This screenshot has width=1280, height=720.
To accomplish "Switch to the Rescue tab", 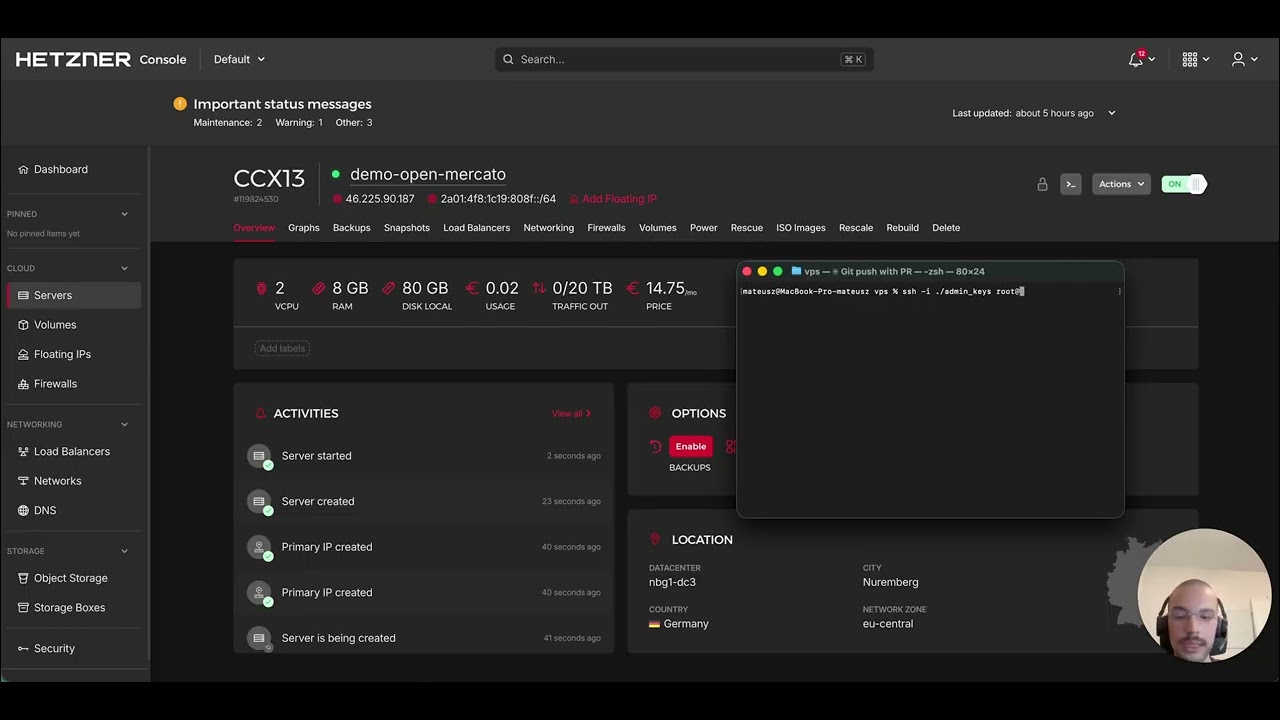I will [x=746, y=228].
